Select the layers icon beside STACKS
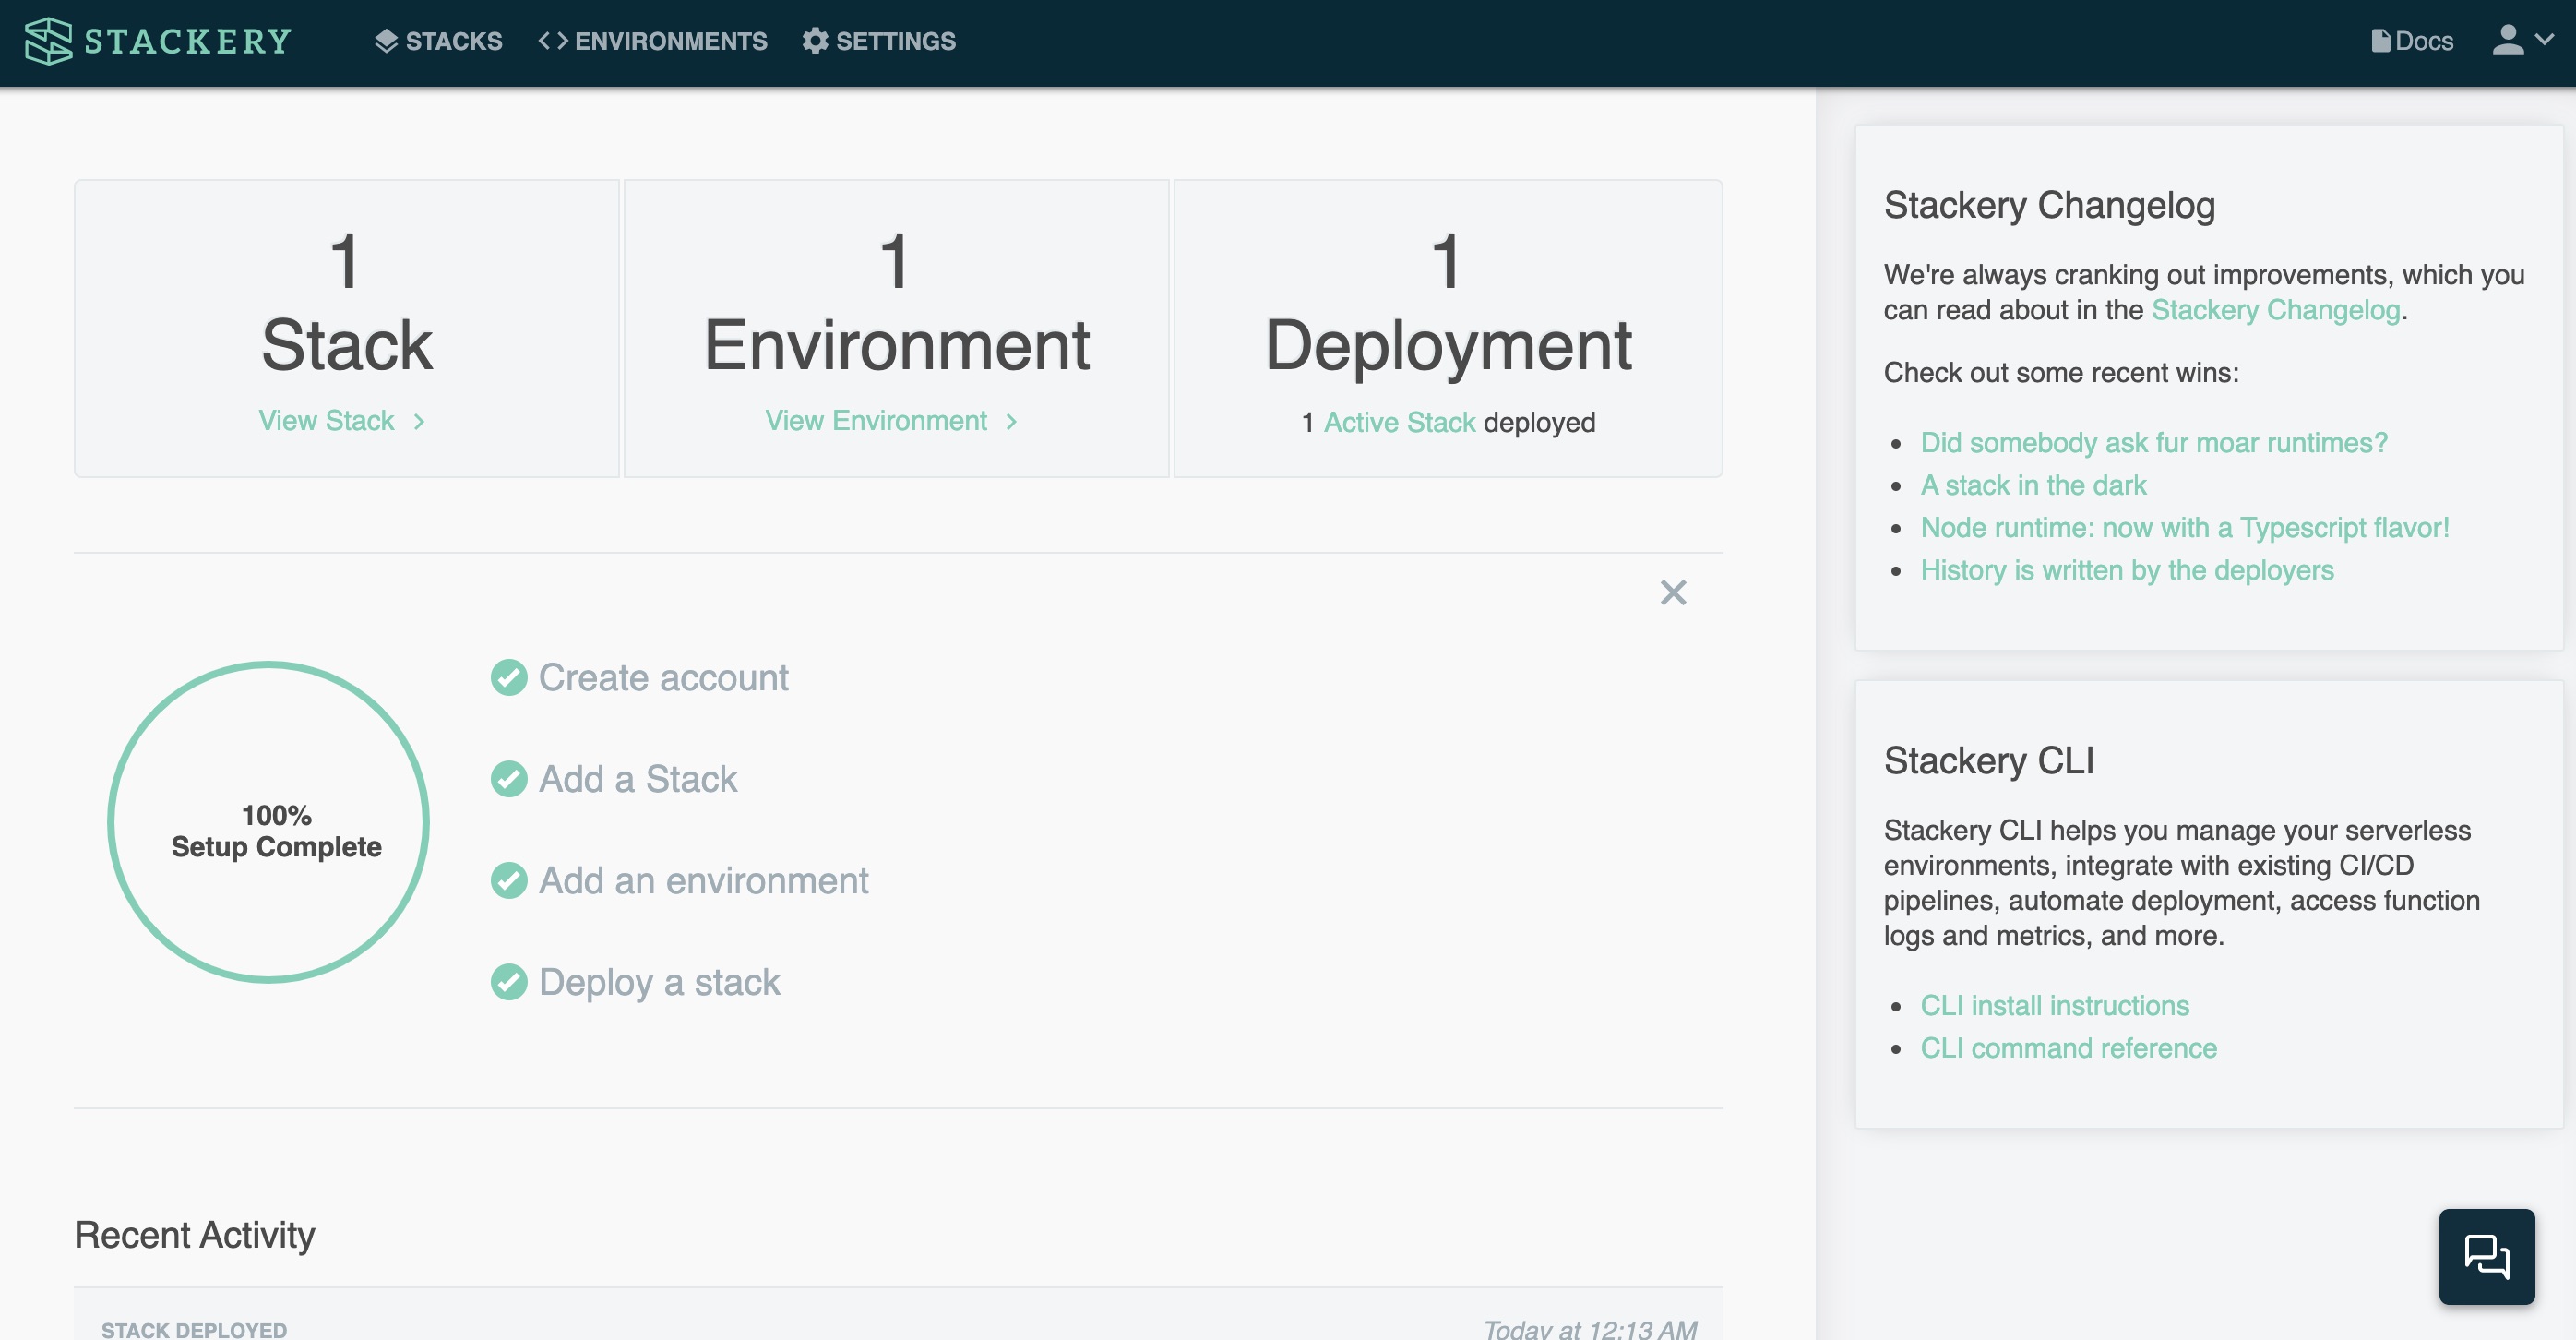 [385, 41]
